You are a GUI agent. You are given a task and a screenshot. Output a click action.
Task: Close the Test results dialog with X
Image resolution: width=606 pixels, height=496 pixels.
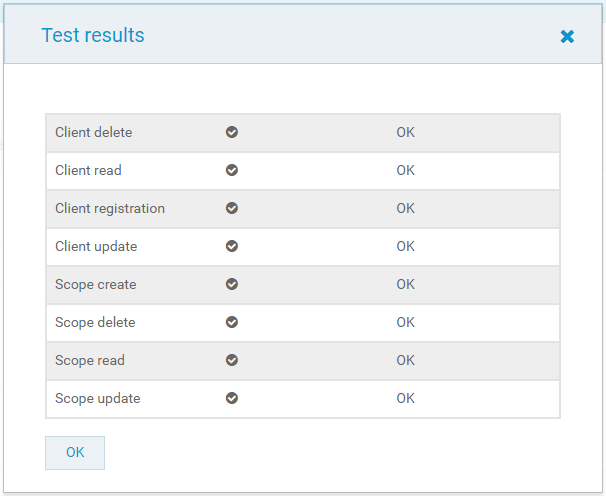tap(567, 36)
